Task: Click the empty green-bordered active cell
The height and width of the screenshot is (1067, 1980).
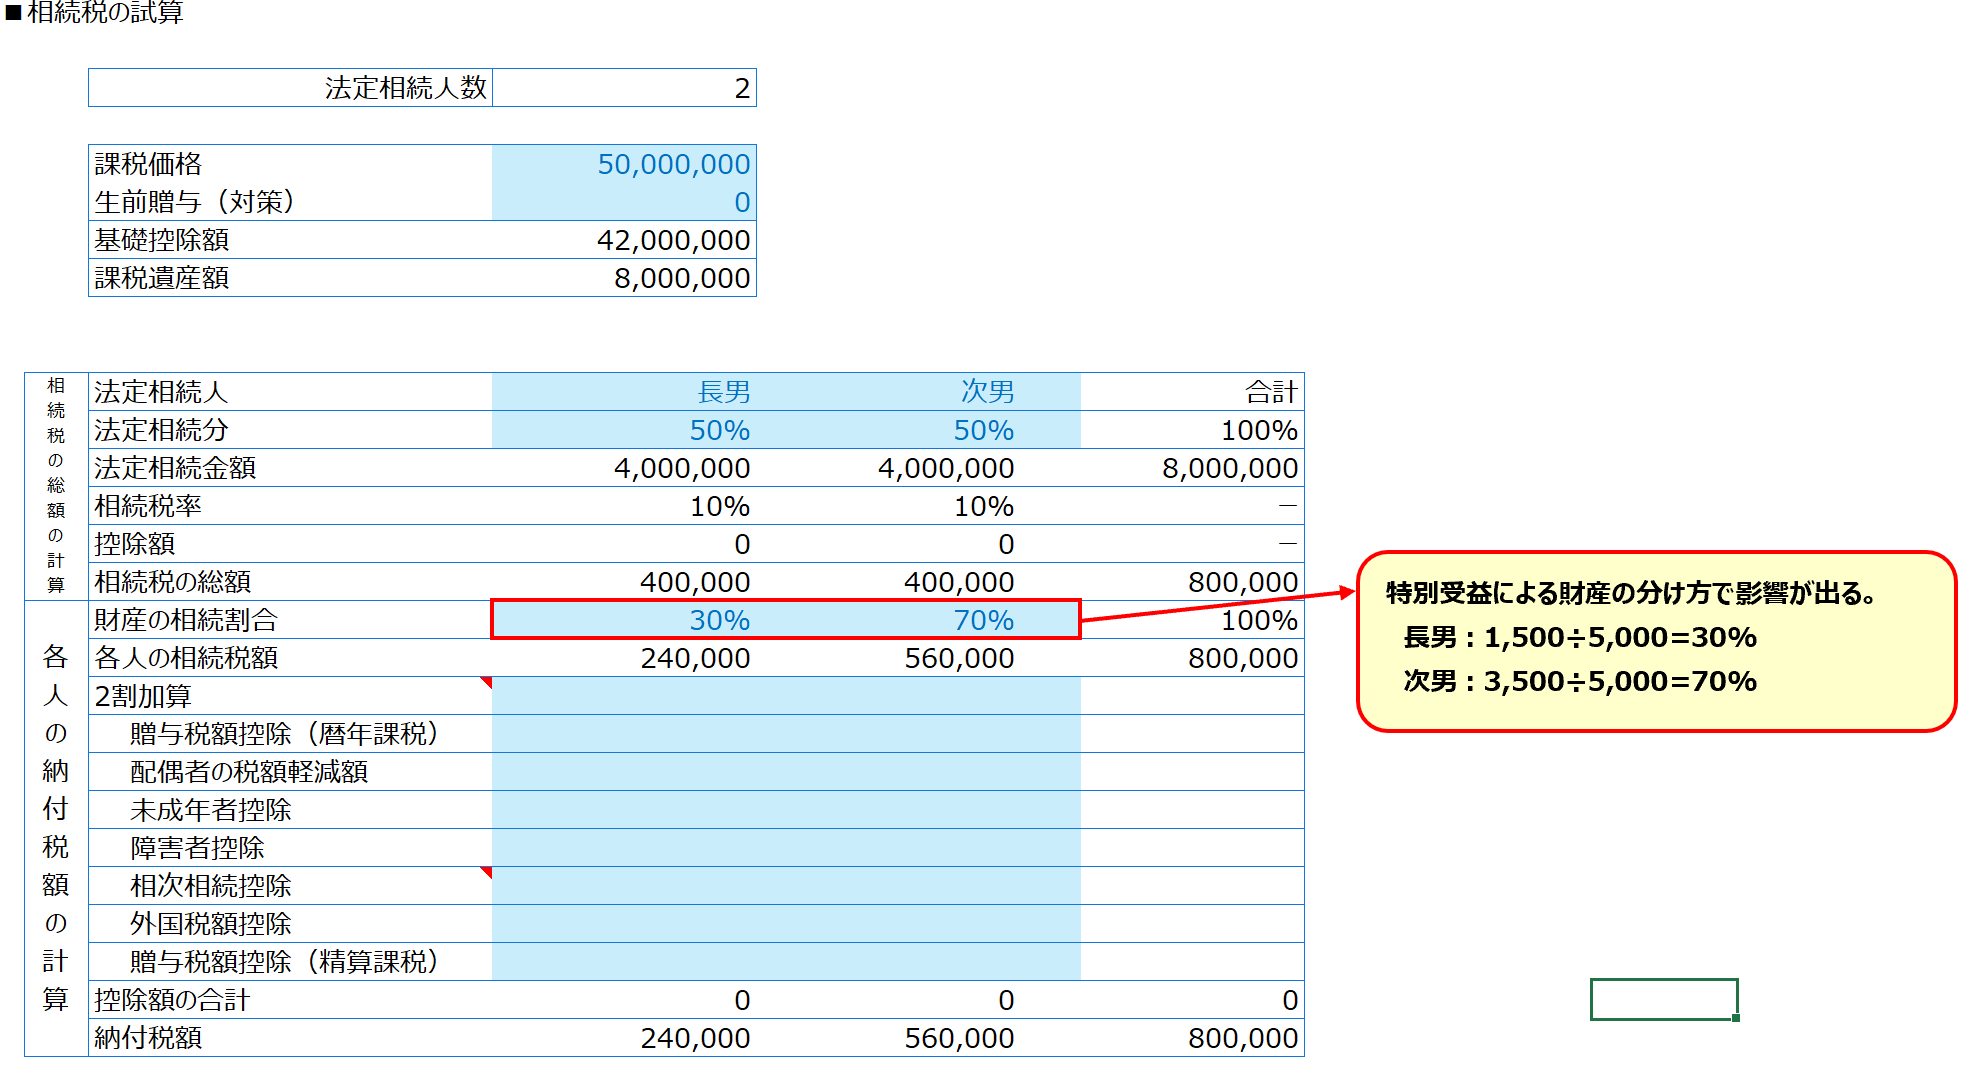Action: coord(1664,999)
